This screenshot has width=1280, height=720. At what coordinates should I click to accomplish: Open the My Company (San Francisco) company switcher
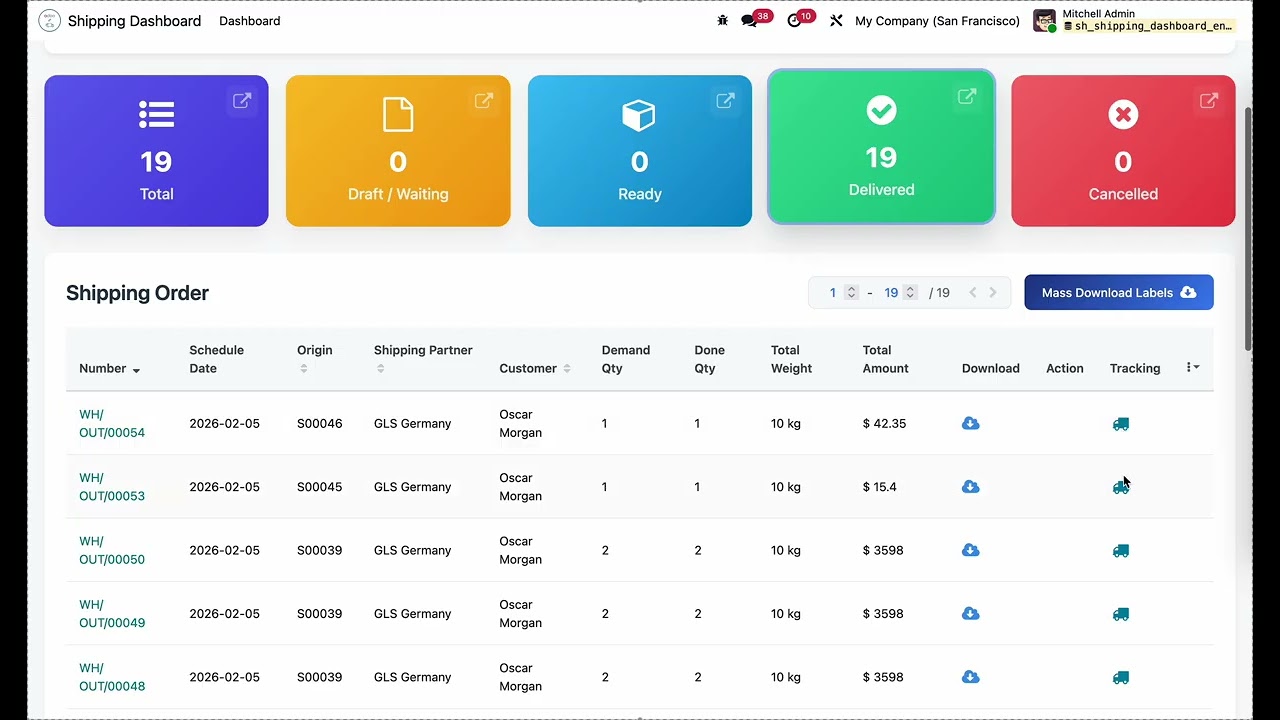937,21
